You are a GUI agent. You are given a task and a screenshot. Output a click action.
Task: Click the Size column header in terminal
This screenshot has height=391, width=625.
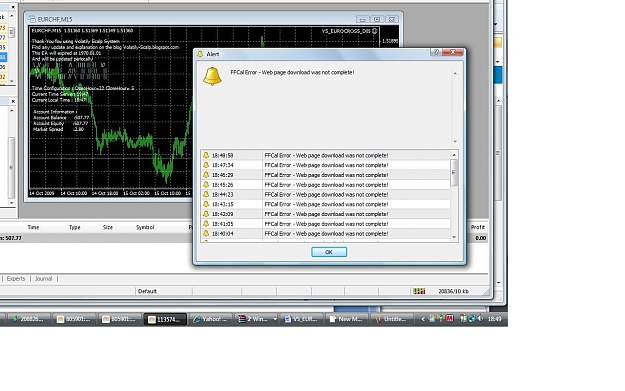tap(108, 227)
